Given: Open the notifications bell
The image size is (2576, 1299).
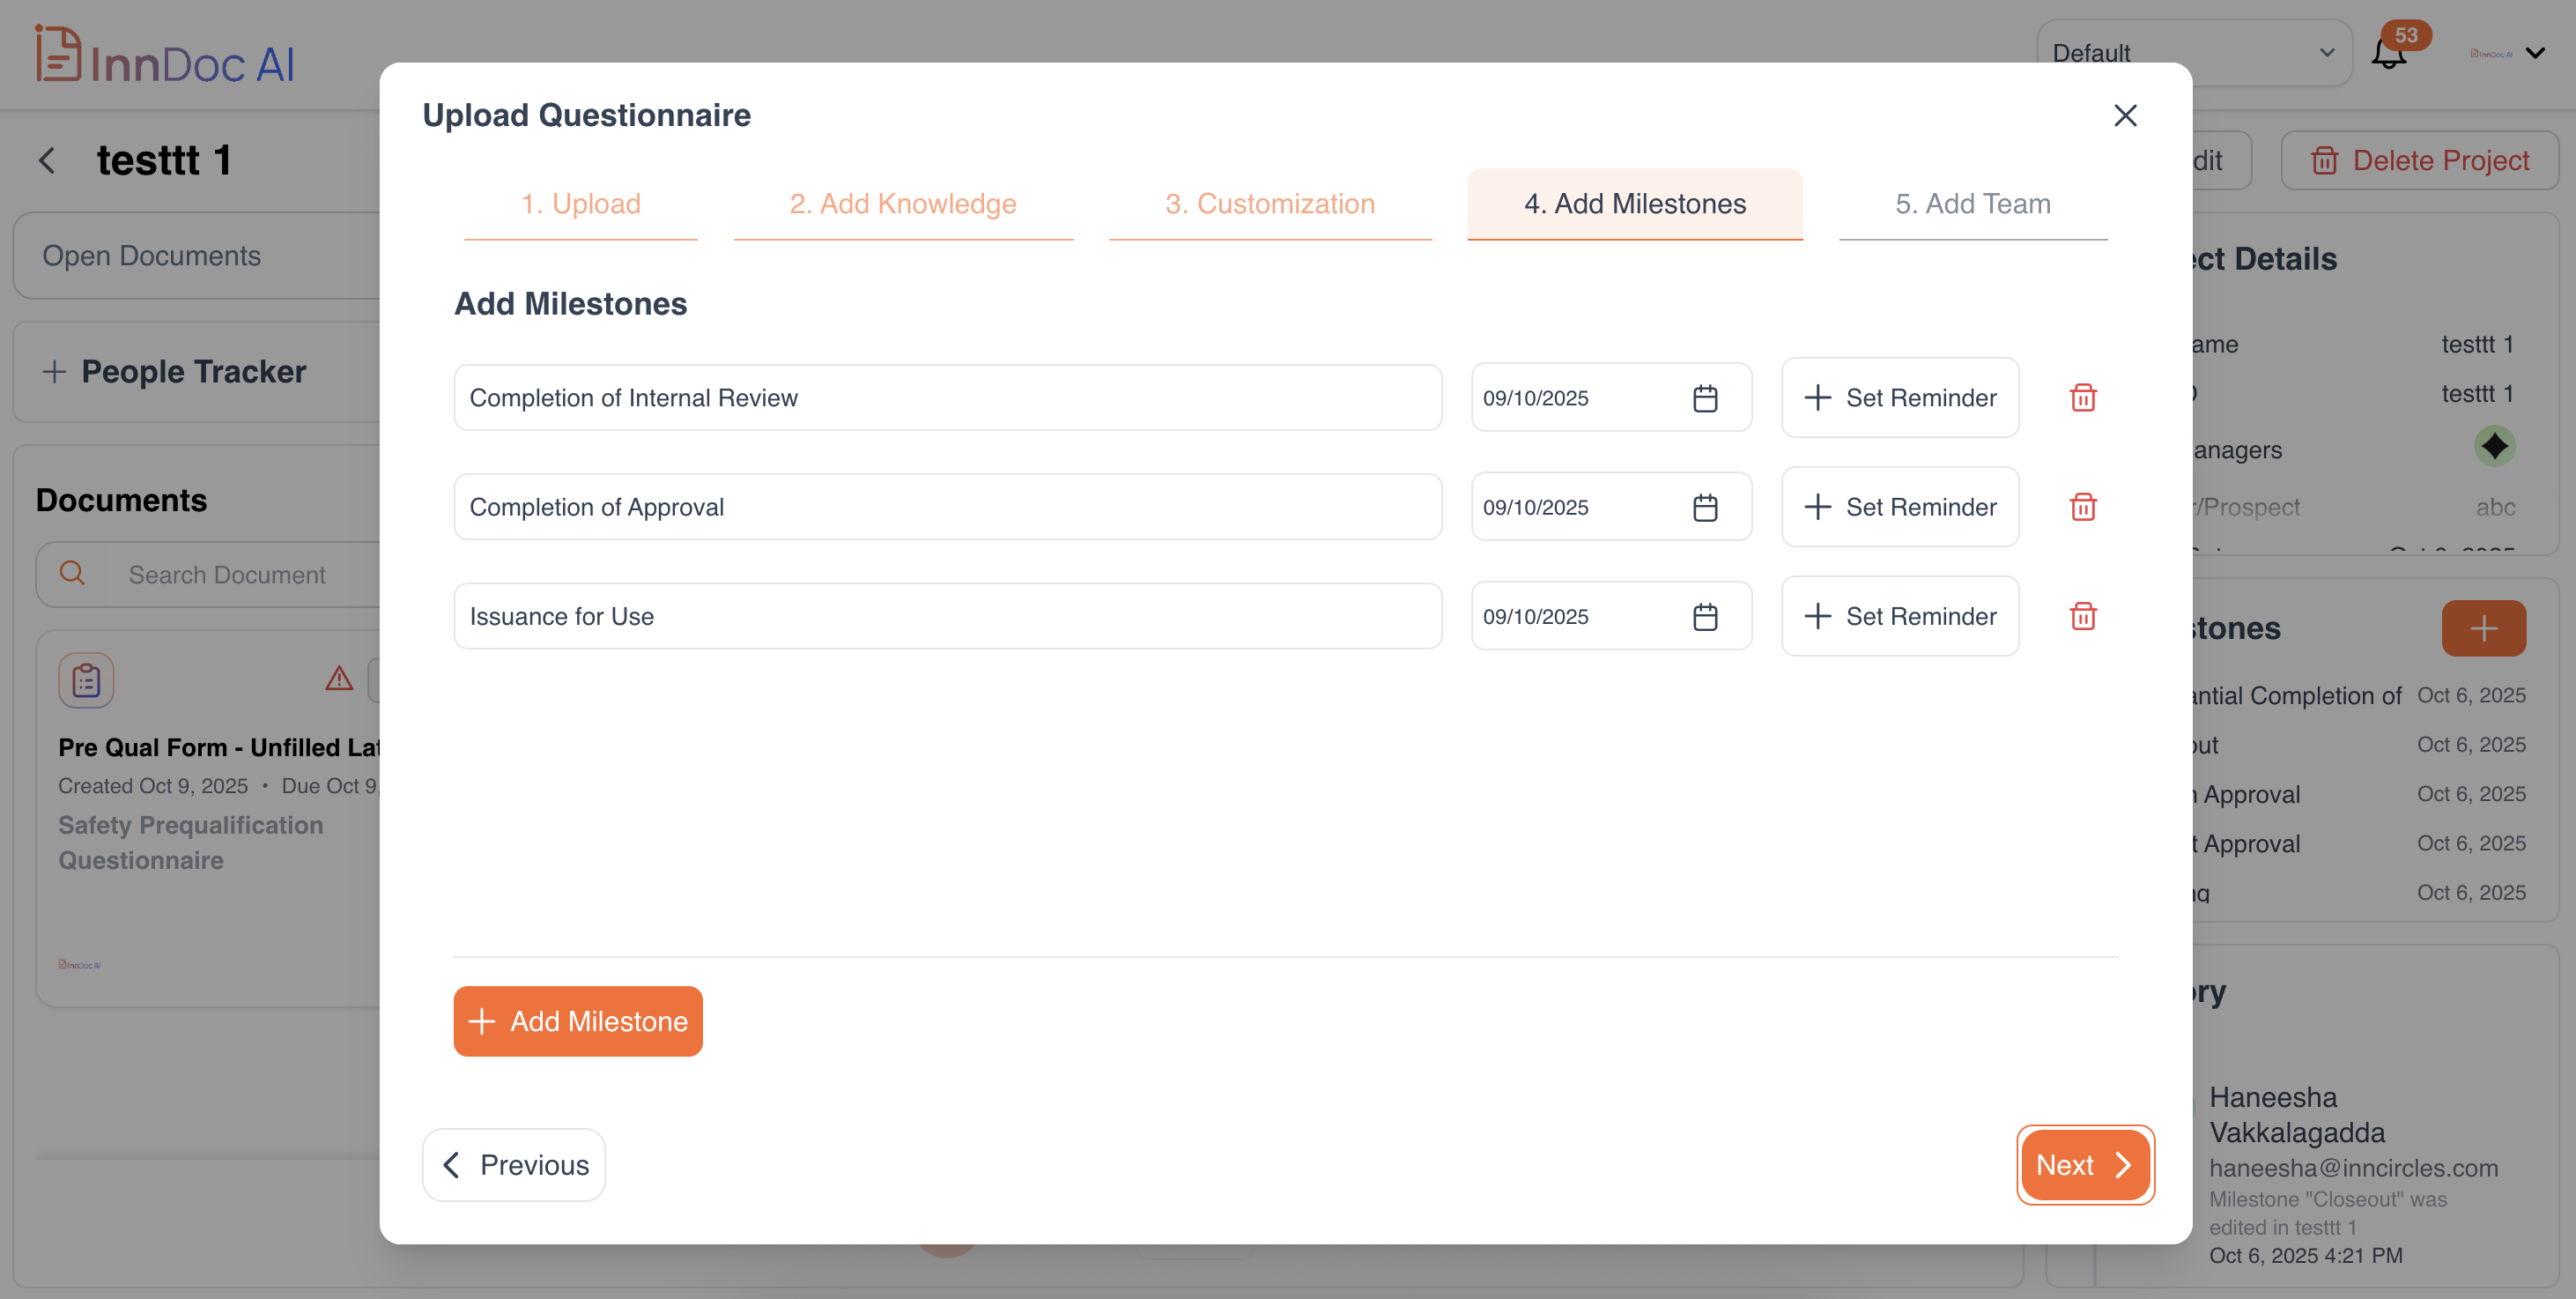Looking at the screenshot, I should coord(2389,53).
